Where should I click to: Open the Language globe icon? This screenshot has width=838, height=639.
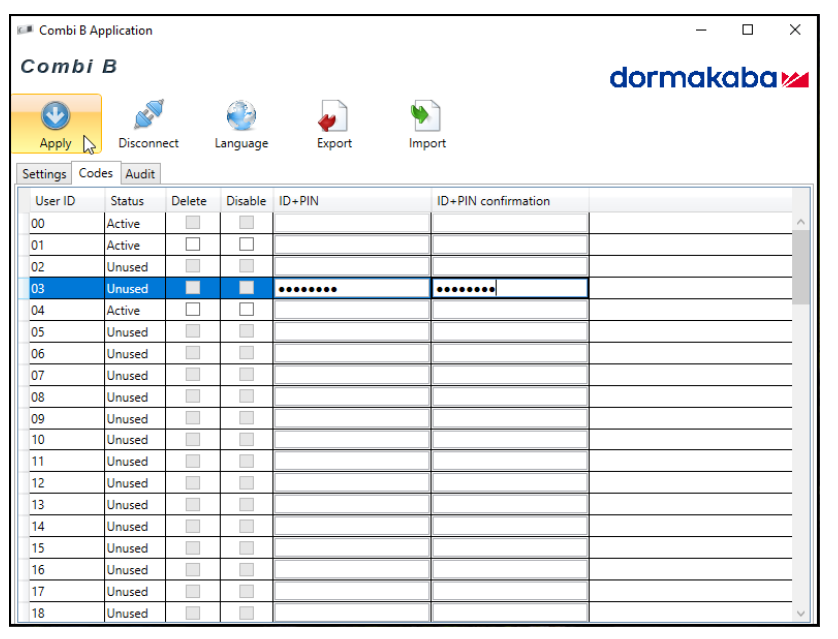tap(241, 116)
